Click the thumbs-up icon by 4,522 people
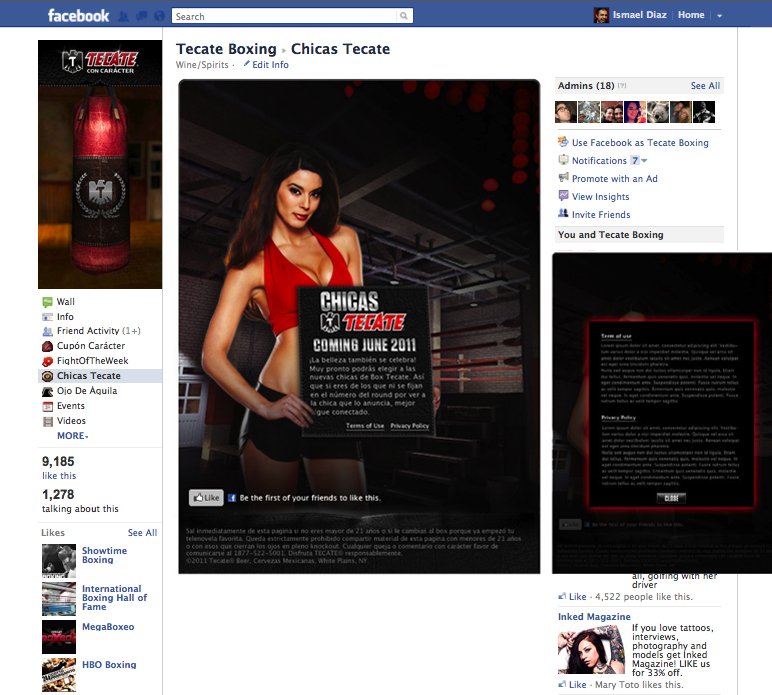This screenshot has width=772, height=695. click(x=562, y=597)
